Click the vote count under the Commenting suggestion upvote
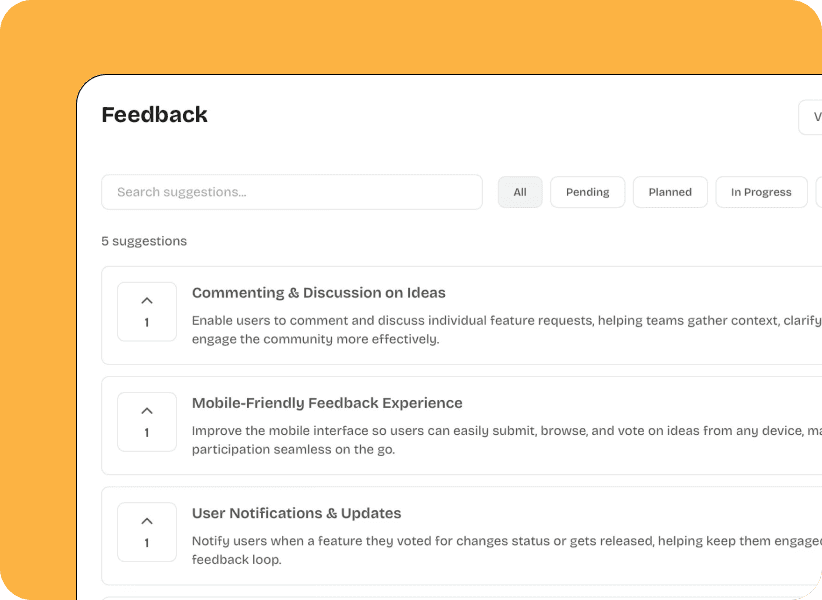 click(147, 320)
